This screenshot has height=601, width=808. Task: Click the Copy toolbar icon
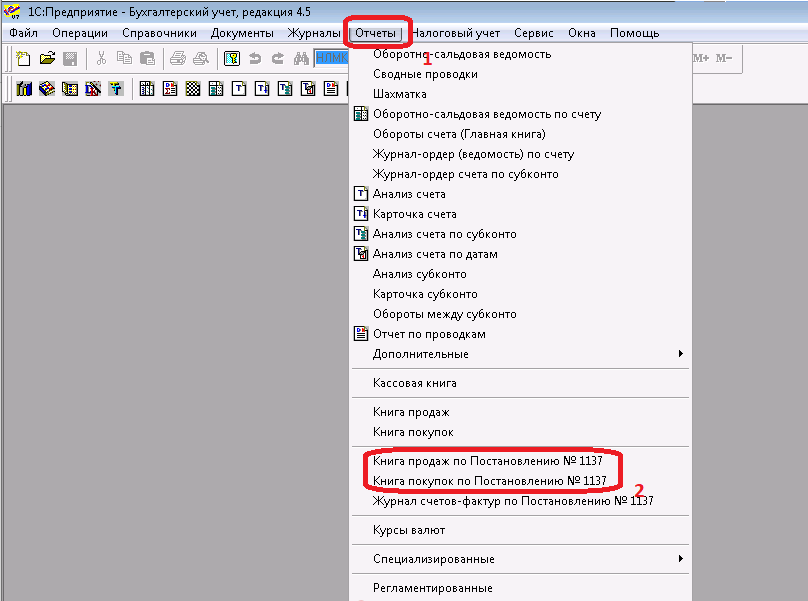(124, 58)
